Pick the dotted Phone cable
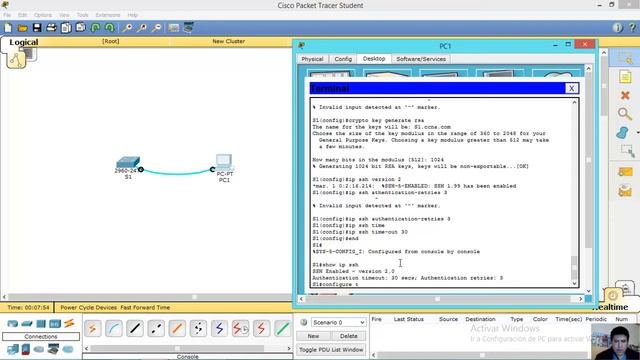This screenshot has height=360, width=640. (198, 329)
